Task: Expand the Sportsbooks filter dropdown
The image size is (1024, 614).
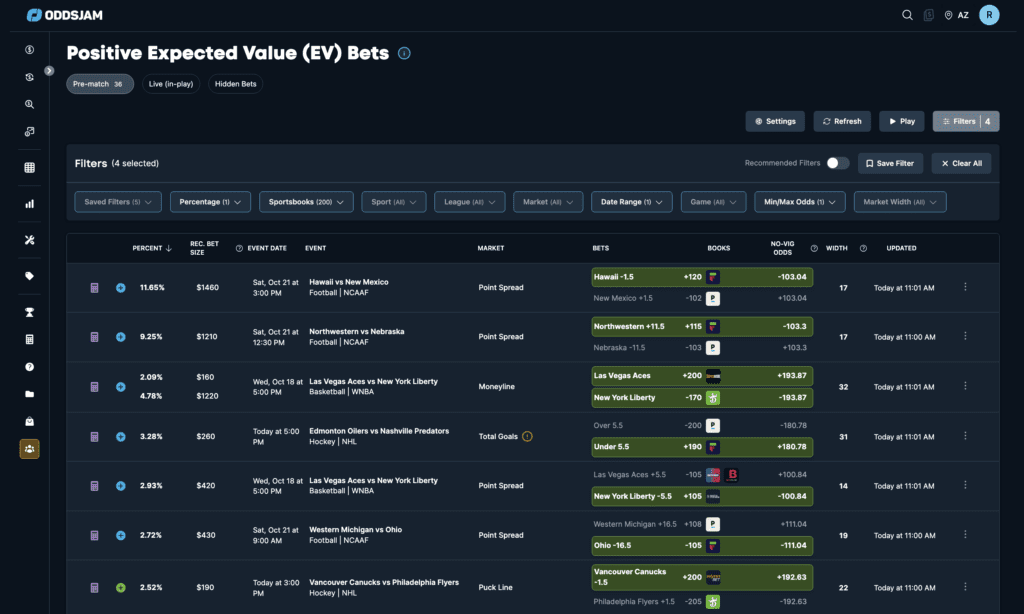Action: coord(306,202)
